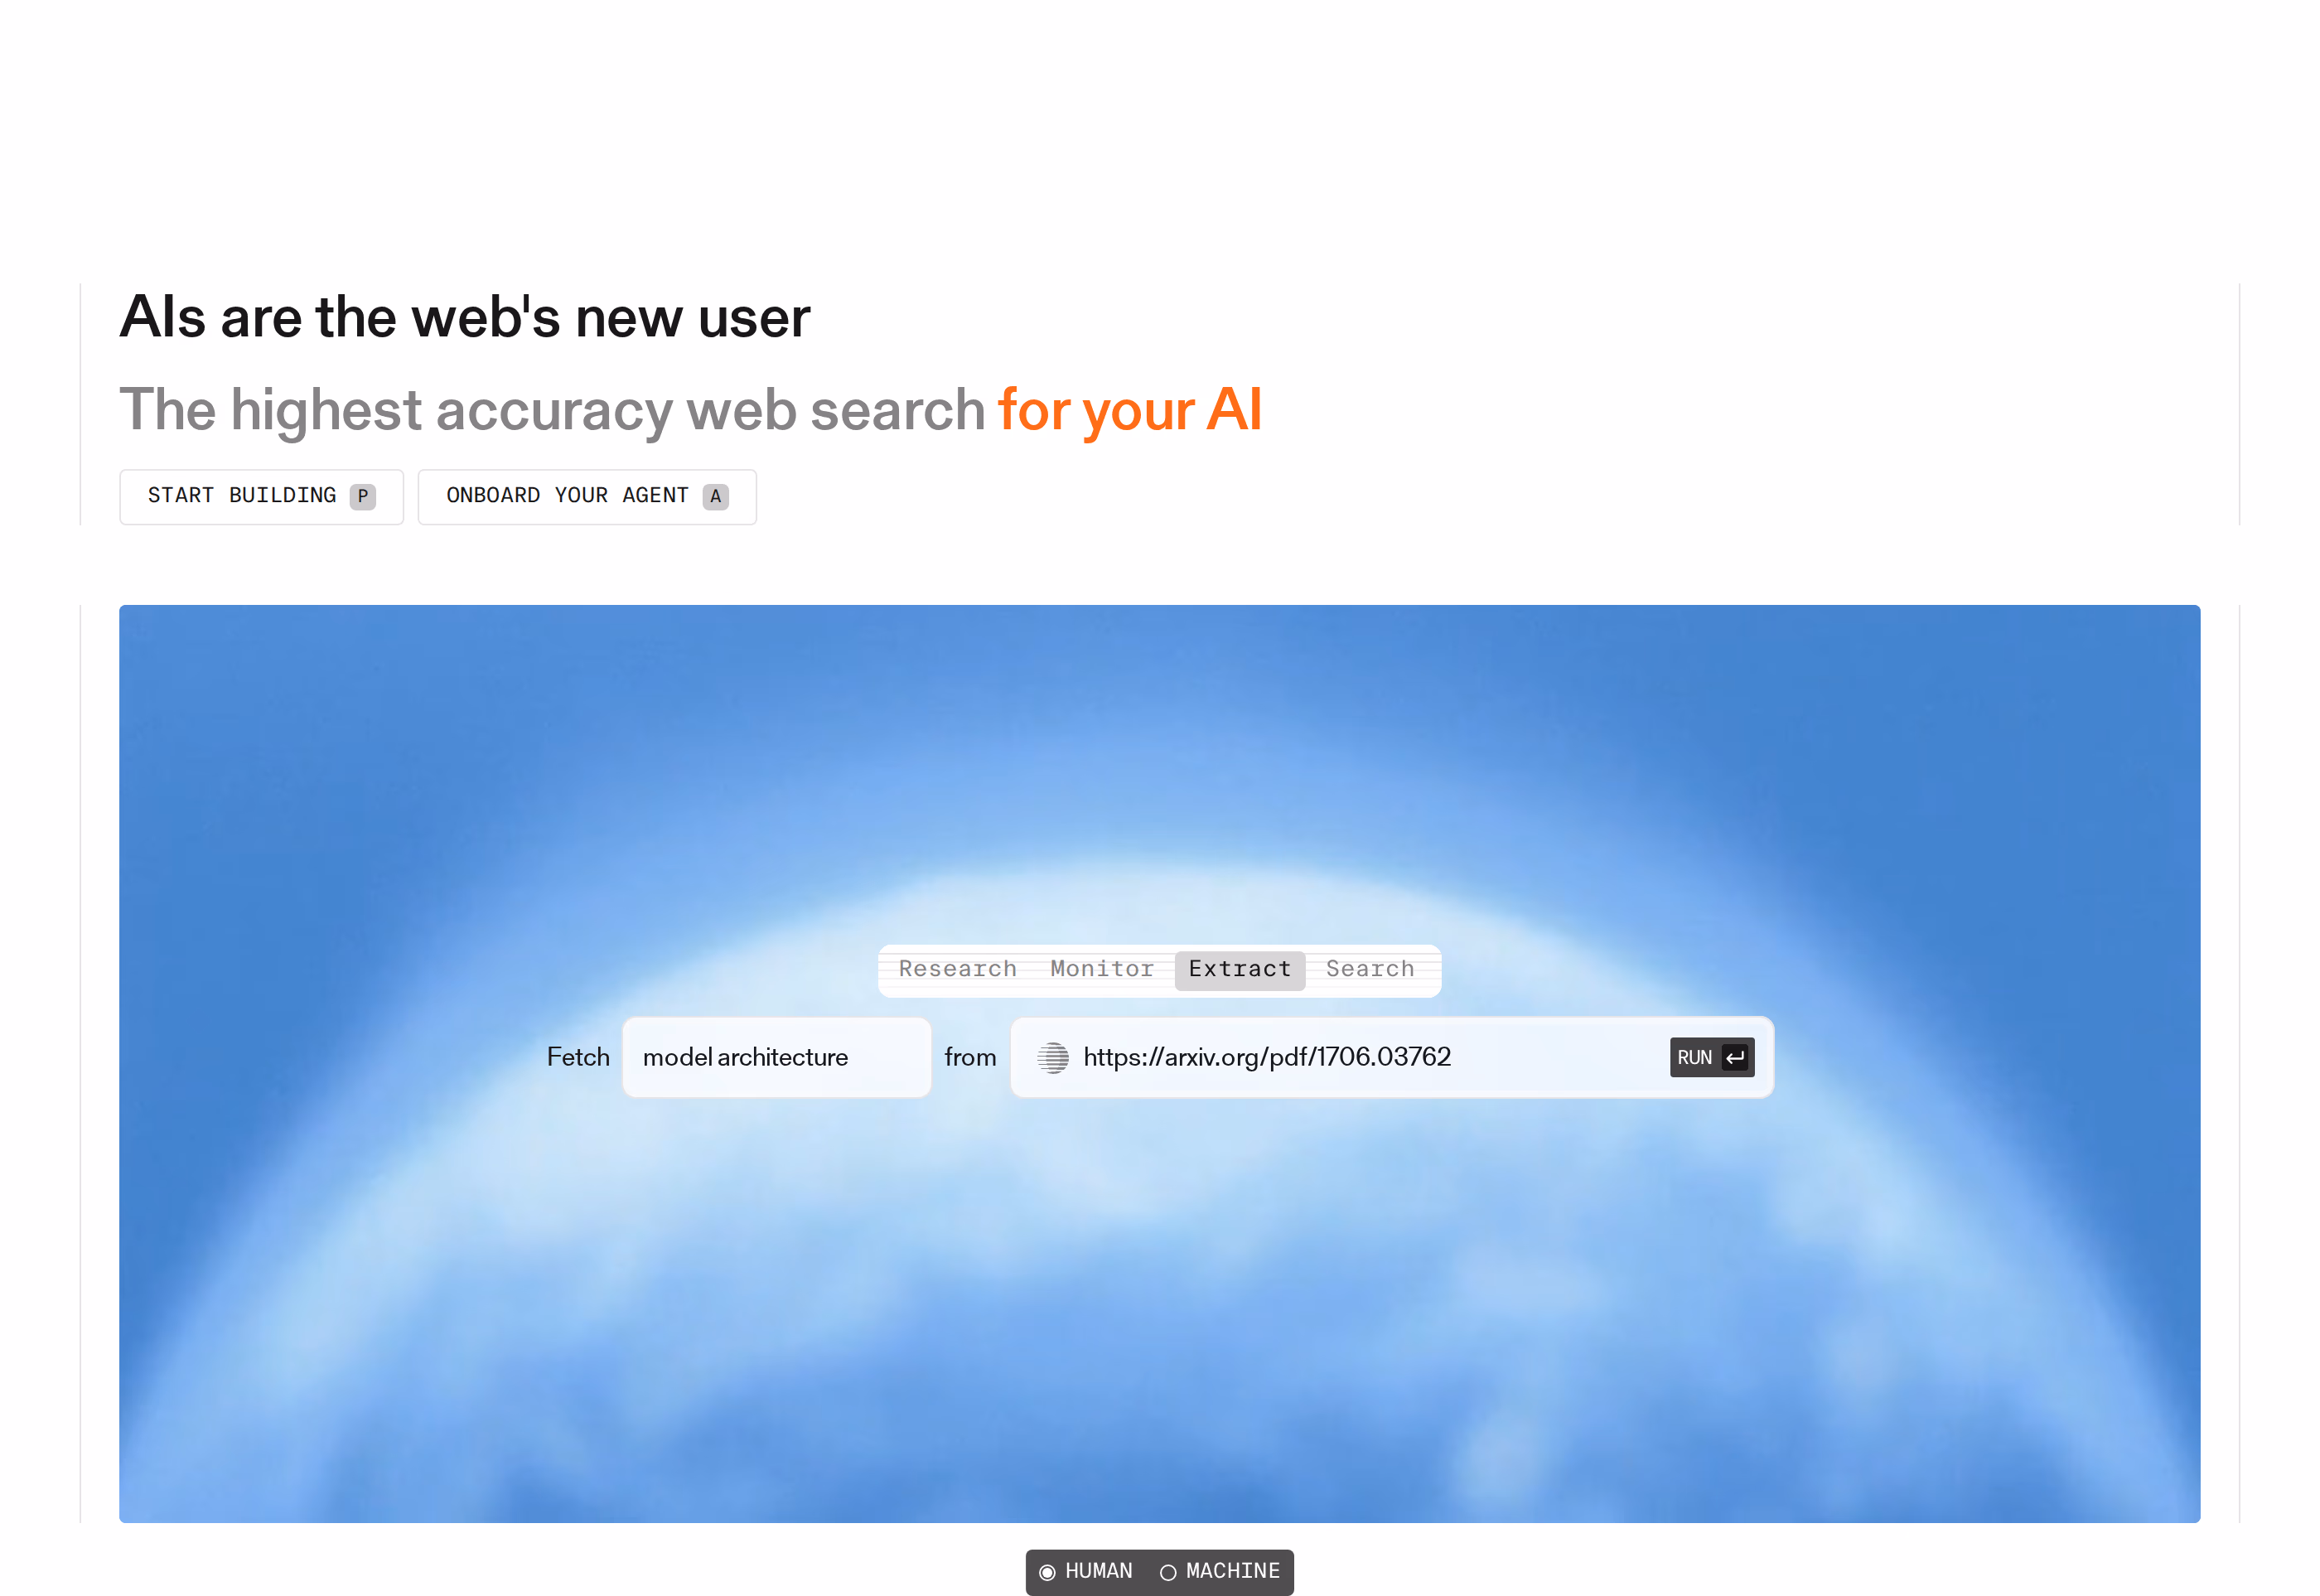Click the 'for your AI' orange headline text
The height and width of the screenshot is (1596, 2320).
(x=1129, y=410)
